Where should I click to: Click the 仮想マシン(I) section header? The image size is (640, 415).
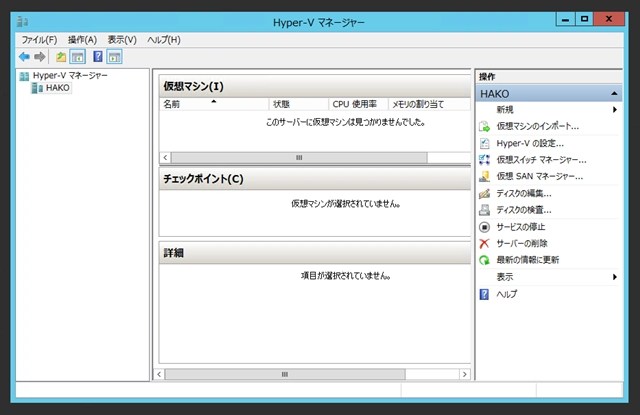point(315,87)
